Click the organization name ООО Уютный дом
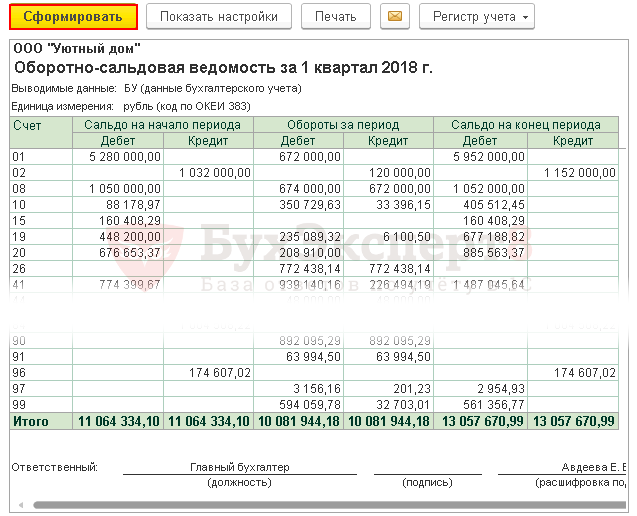 77,48
